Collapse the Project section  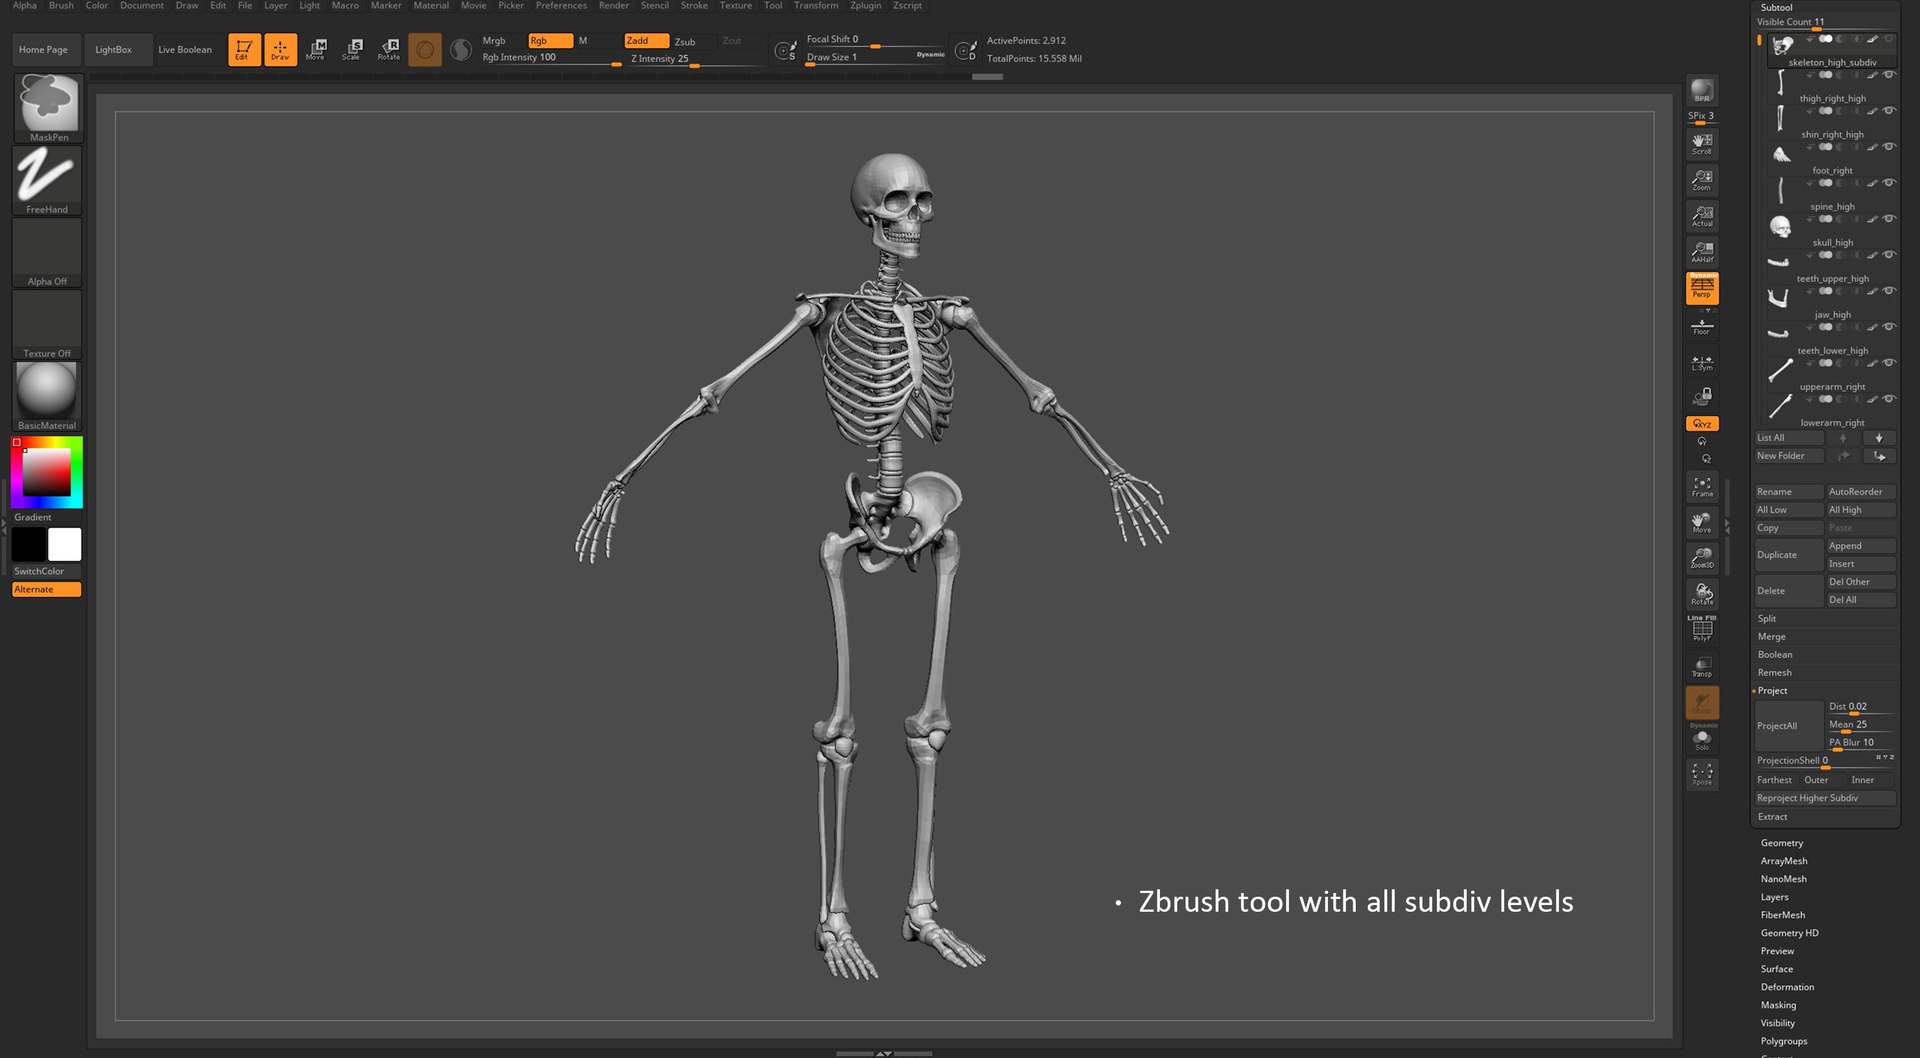1772,691
